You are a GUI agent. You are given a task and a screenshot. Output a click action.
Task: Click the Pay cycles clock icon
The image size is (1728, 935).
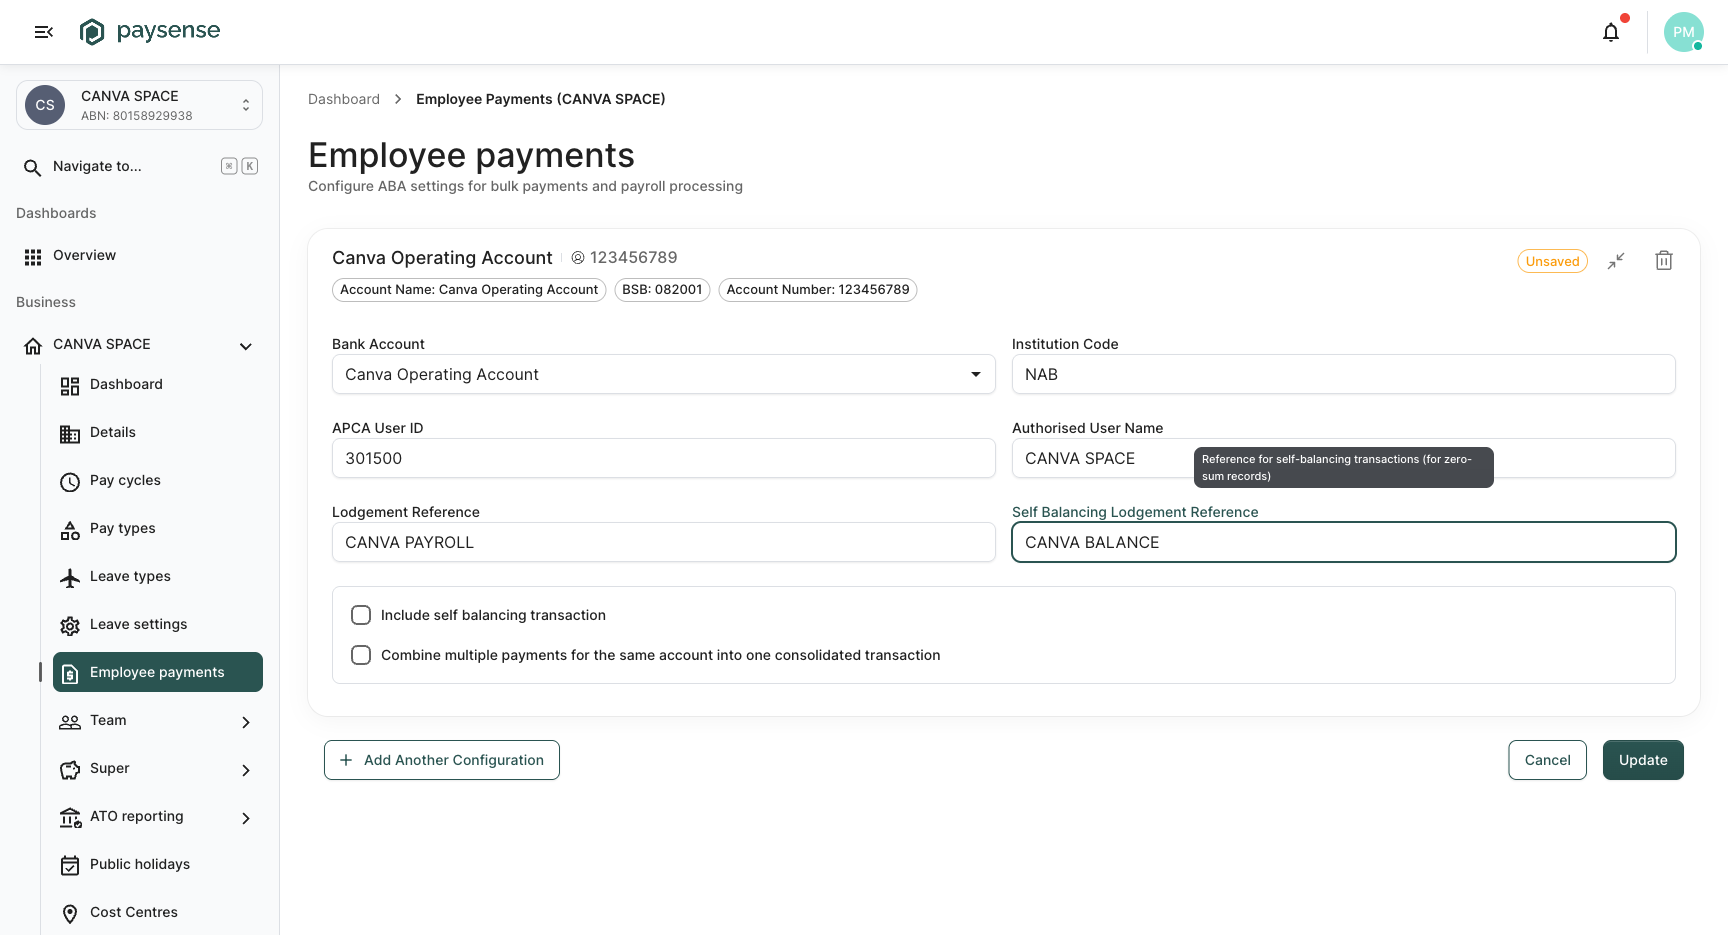click(x=70, y=482)
